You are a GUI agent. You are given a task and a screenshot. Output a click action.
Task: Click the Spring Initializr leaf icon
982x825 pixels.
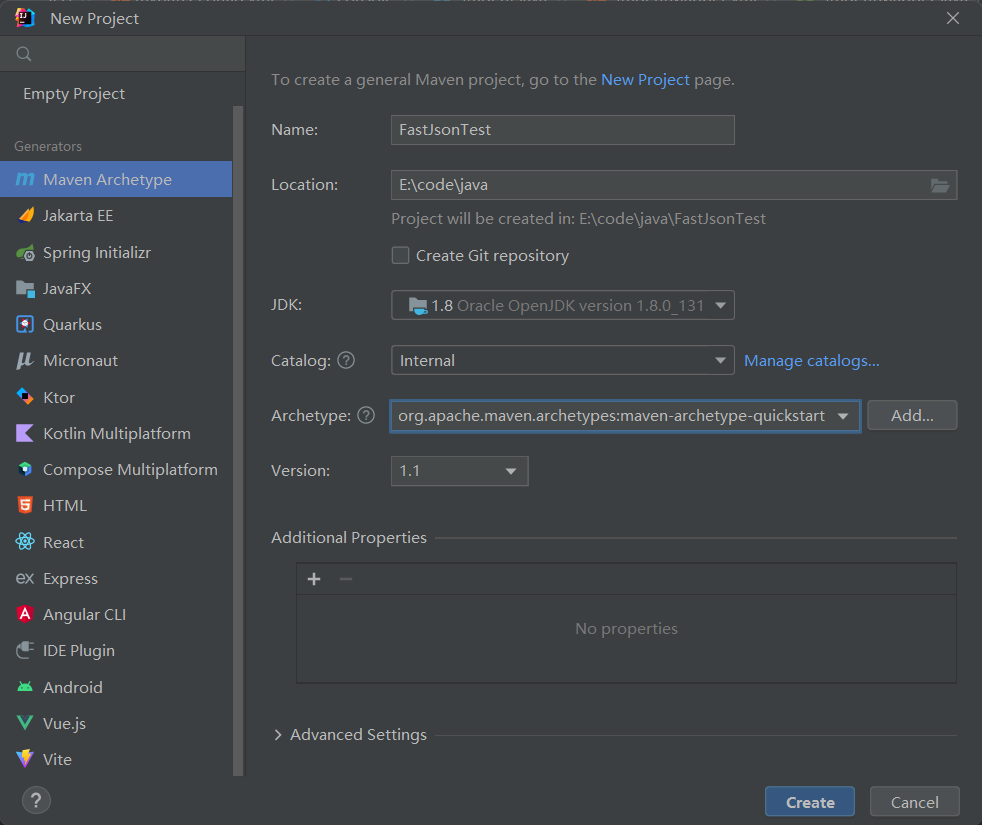point(25,252)
